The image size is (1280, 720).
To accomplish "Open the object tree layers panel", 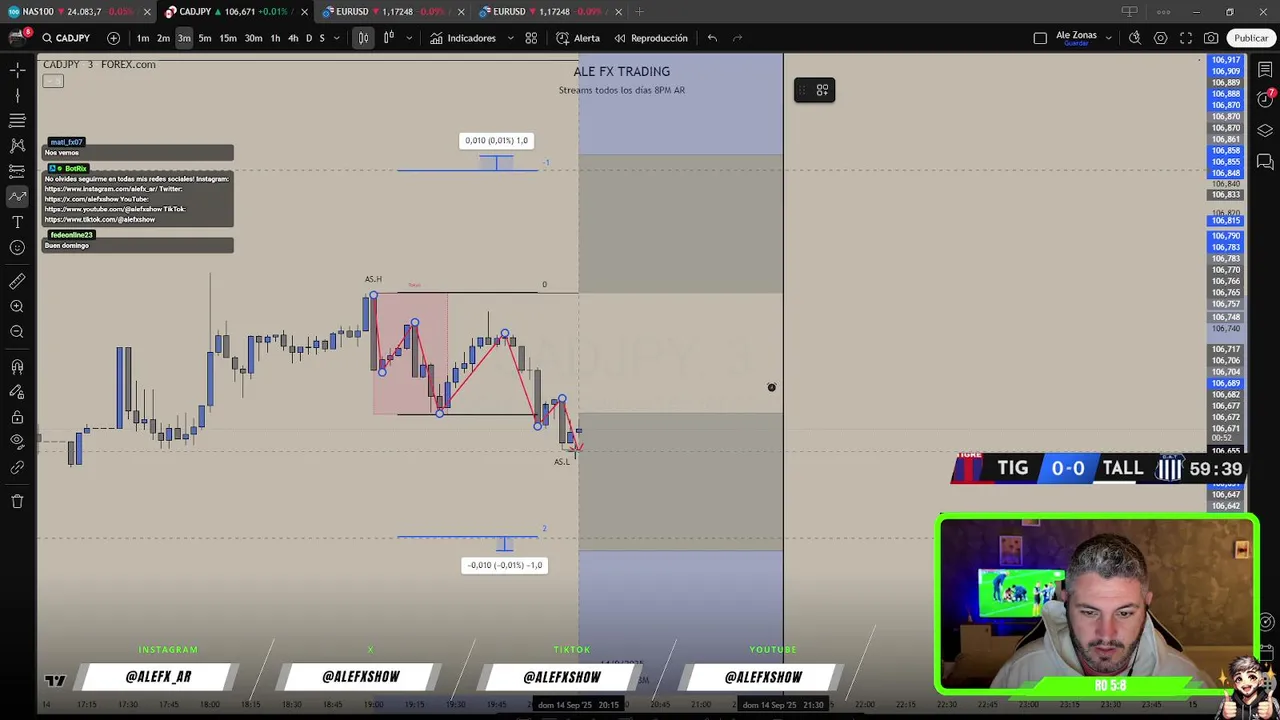I will (1265, 131).
